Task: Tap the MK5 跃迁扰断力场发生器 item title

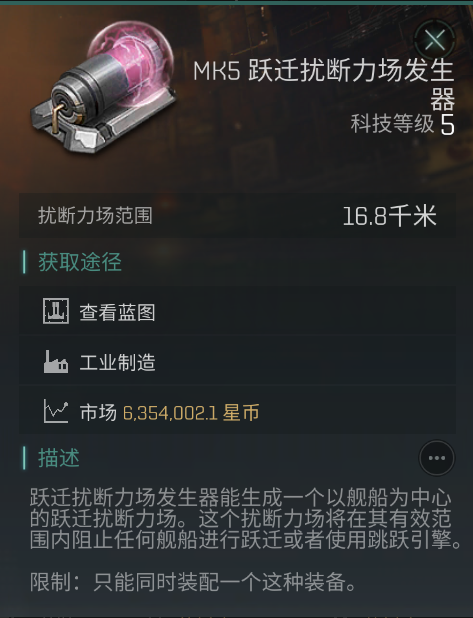Action: (324, 84)
